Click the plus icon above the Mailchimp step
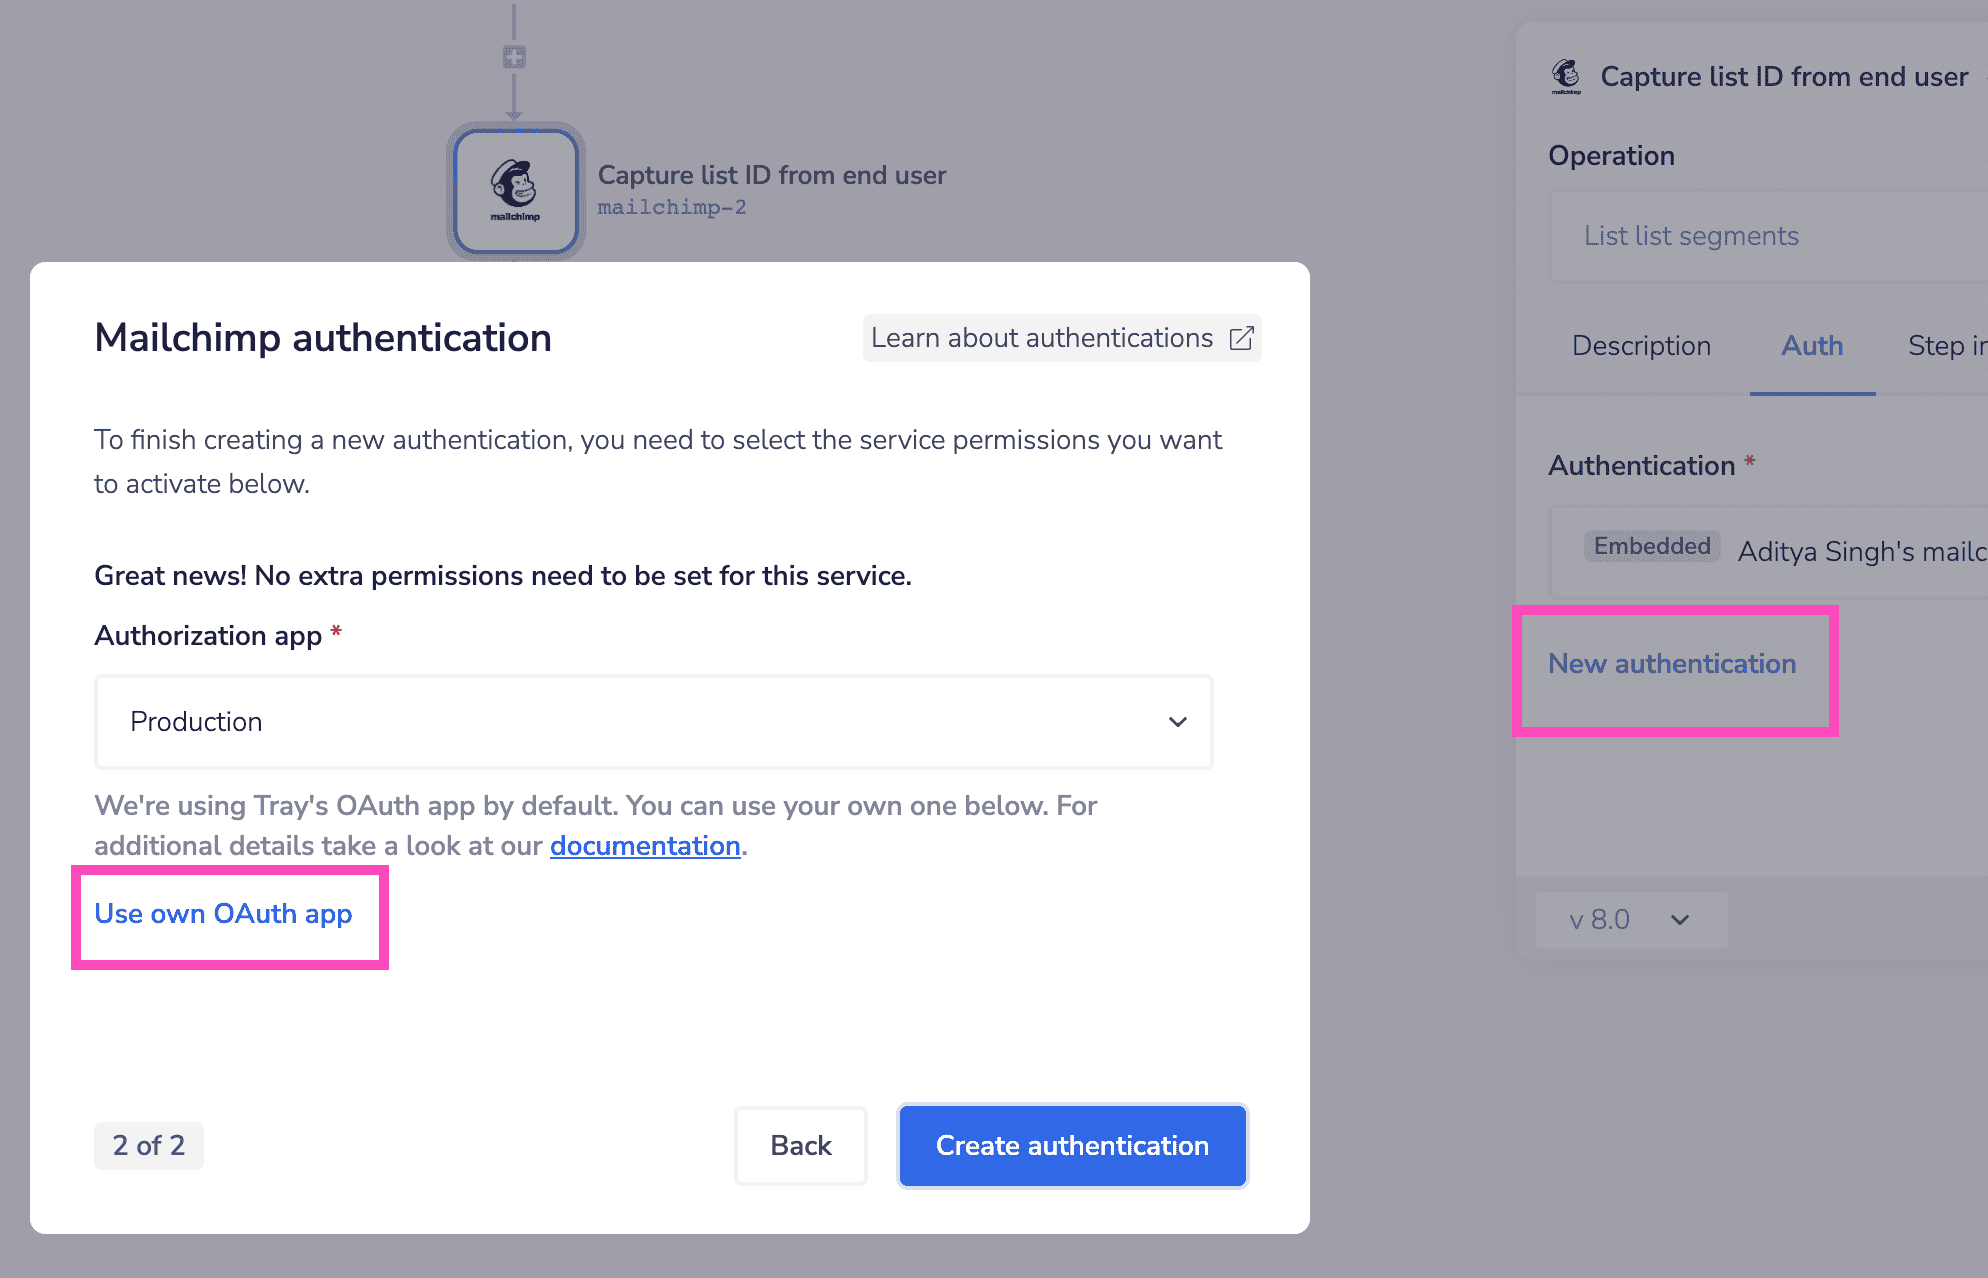 click(x=513, y=57)
